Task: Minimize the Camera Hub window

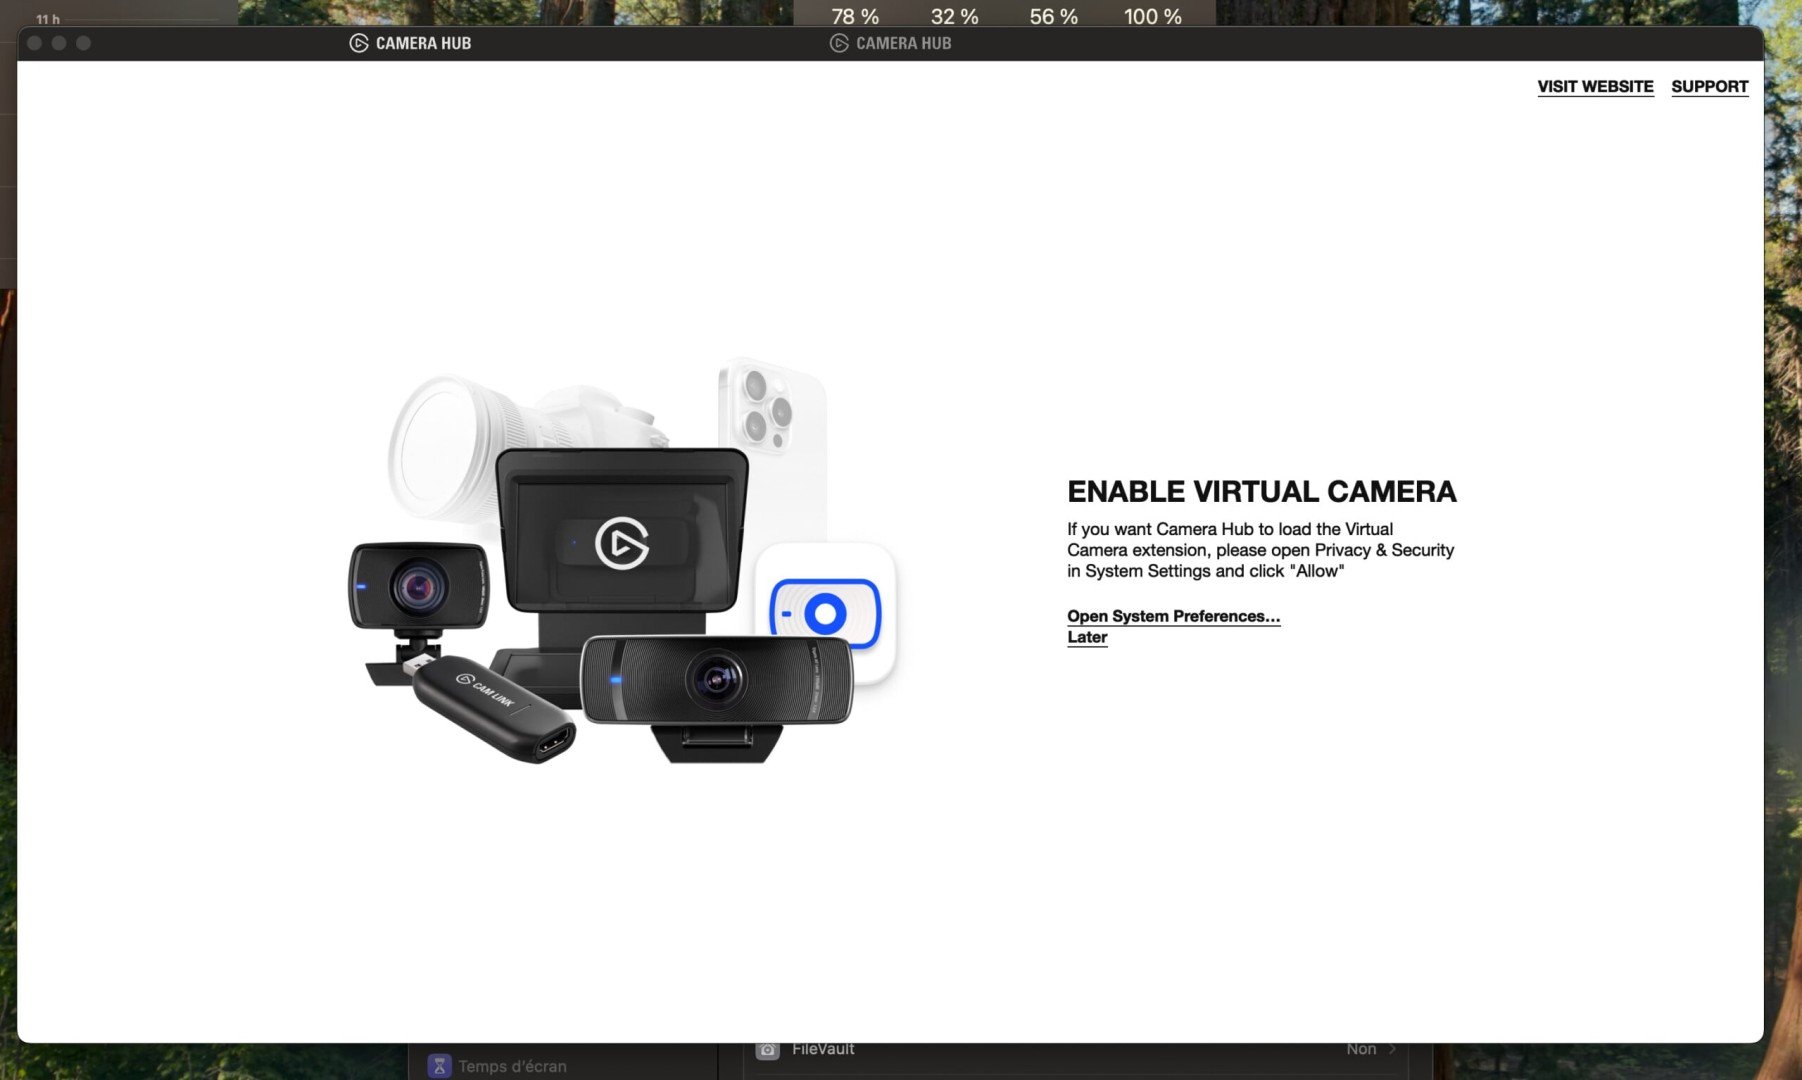Action: point(59,43)
